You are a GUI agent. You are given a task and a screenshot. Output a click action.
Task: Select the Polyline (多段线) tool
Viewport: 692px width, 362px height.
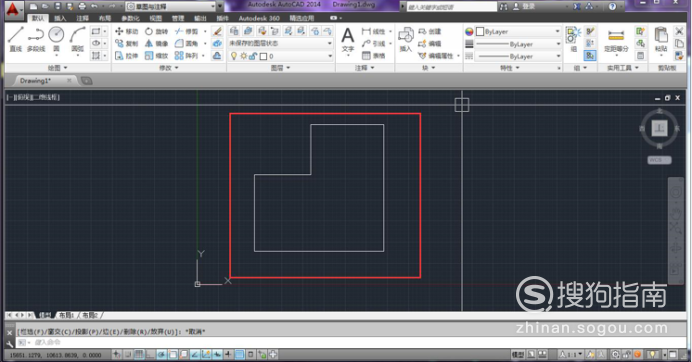[x=36, y=39]
